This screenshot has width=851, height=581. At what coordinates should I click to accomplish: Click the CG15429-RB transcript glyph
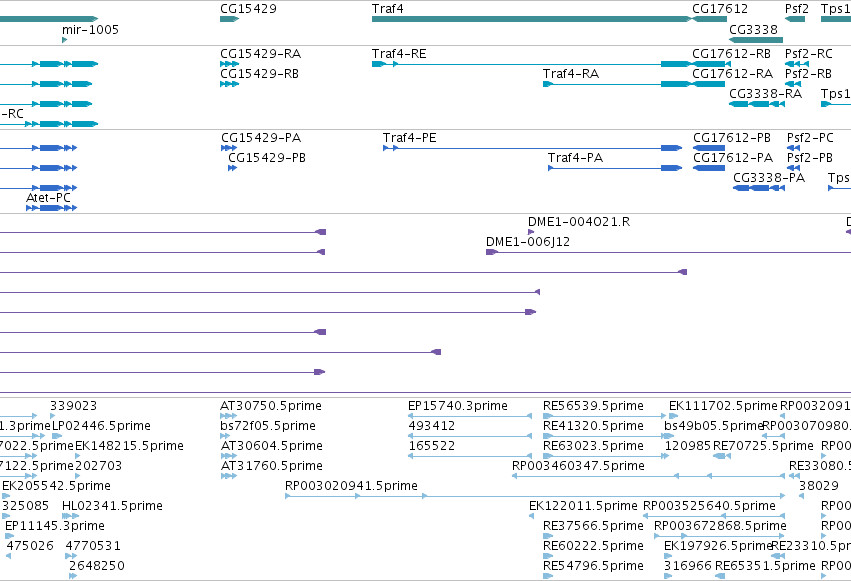coord(230,84)
